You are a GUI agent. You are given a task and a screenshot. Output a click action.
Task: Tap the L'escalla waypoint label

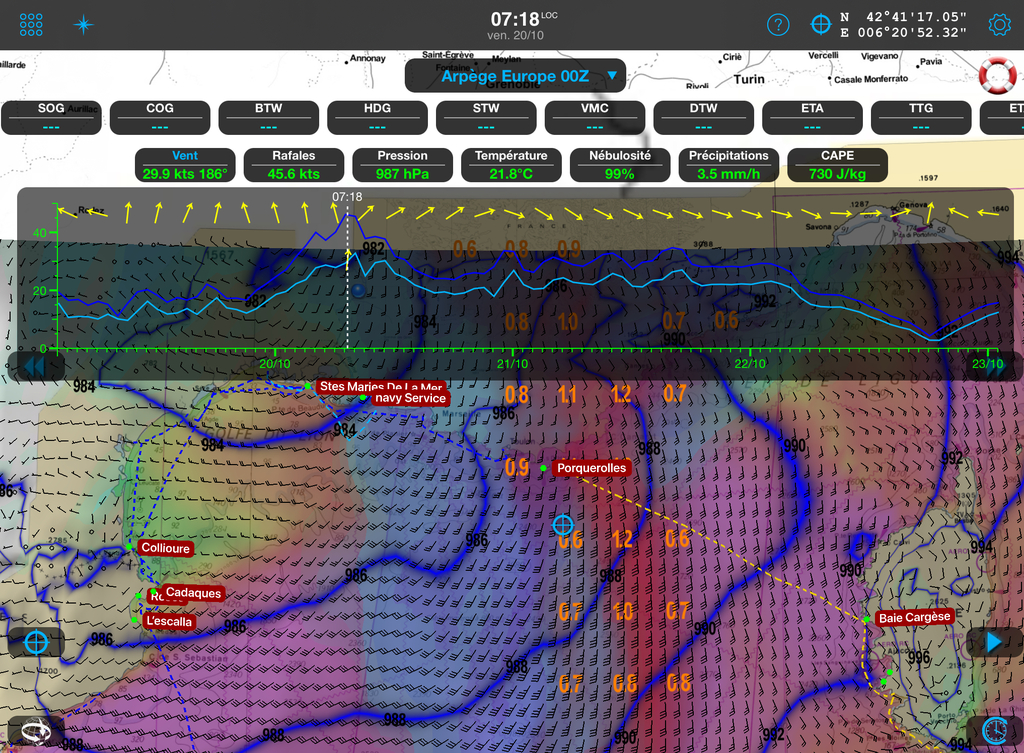tap(168, 621)
